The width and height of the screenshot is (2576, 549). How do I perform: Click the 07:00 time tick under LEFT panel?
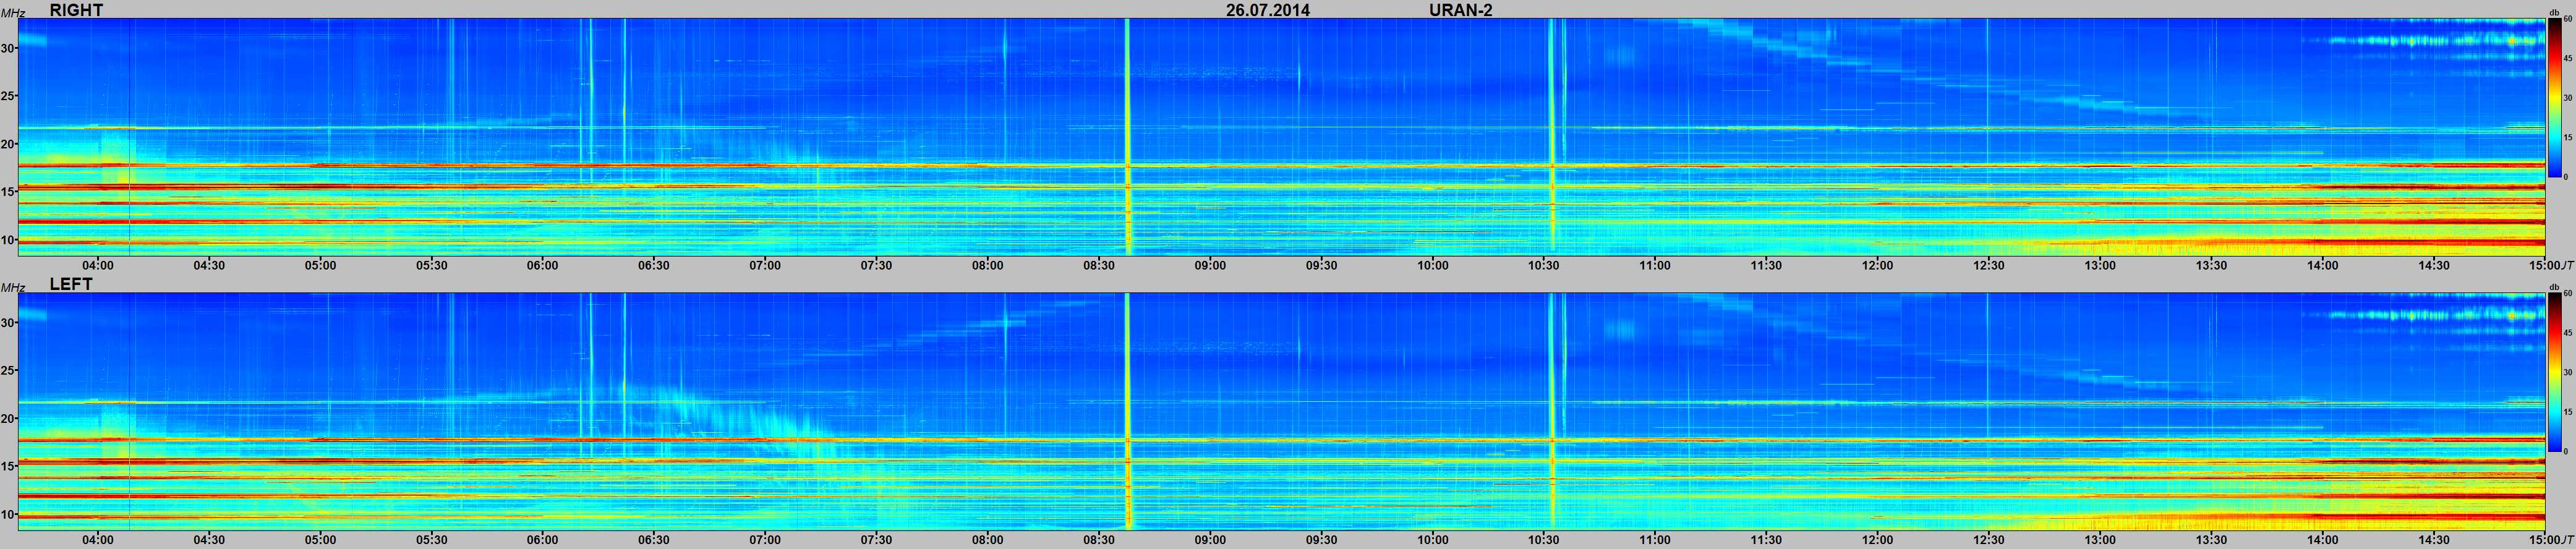(765, 540)
